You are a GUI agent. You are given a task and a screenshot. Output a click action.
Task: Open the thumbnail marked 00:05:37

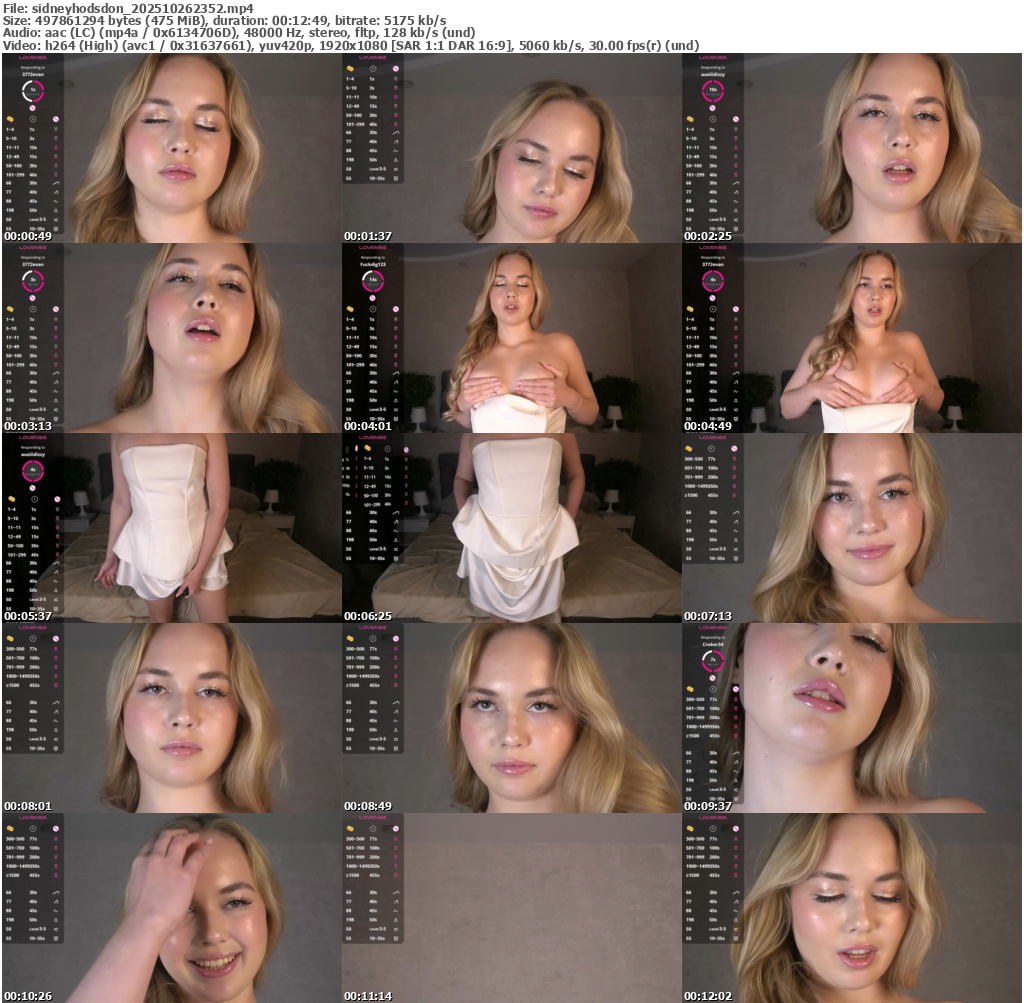tap(171, 528)
